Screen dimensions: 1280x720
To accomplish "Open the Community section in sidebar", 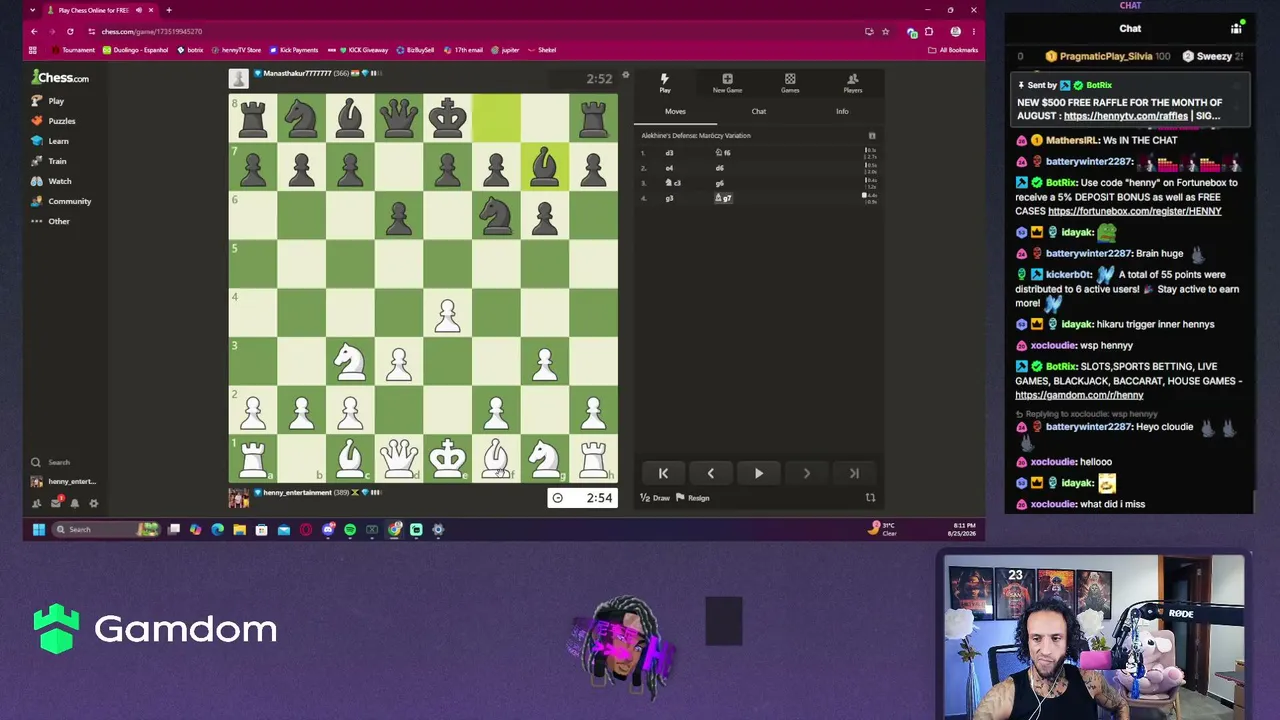I will click(61, 201).
